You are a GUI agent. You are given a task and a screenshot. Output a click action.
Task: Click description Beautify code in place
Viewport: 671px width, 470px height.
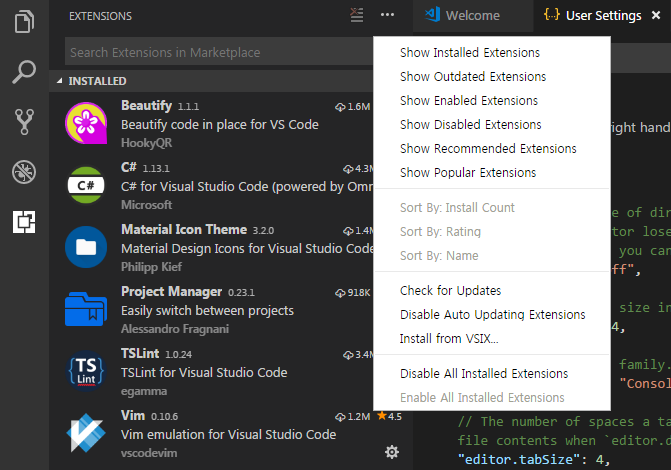(220, 125)
